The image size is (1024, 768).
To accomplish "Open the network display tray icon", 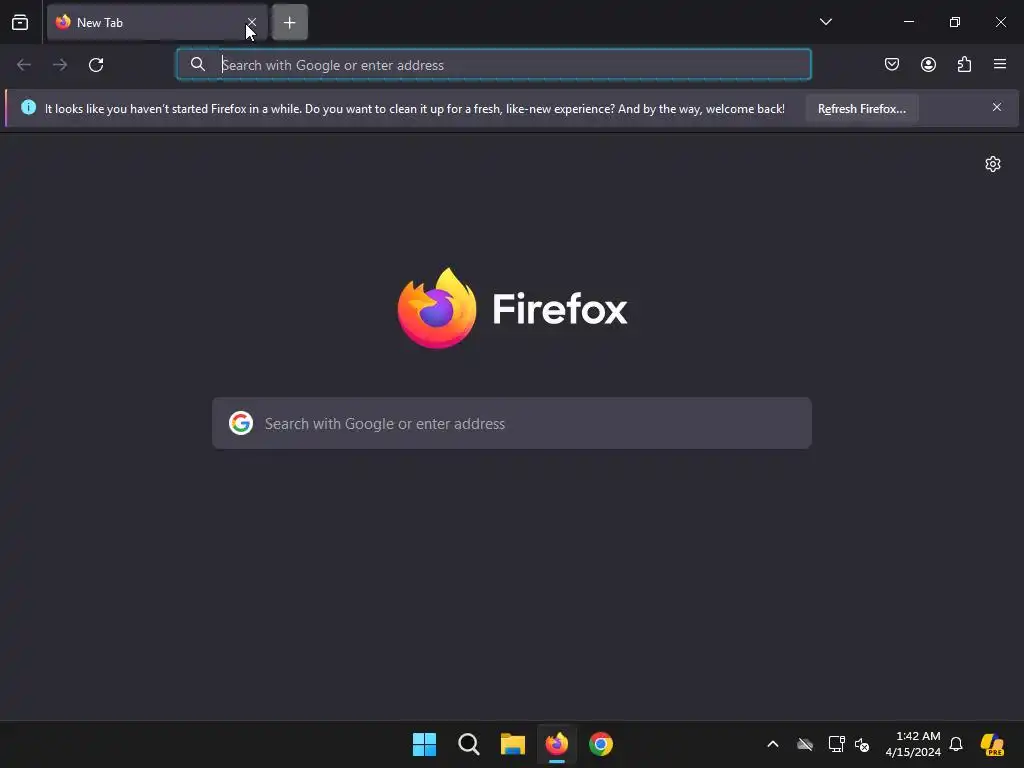I will (836, 744).
